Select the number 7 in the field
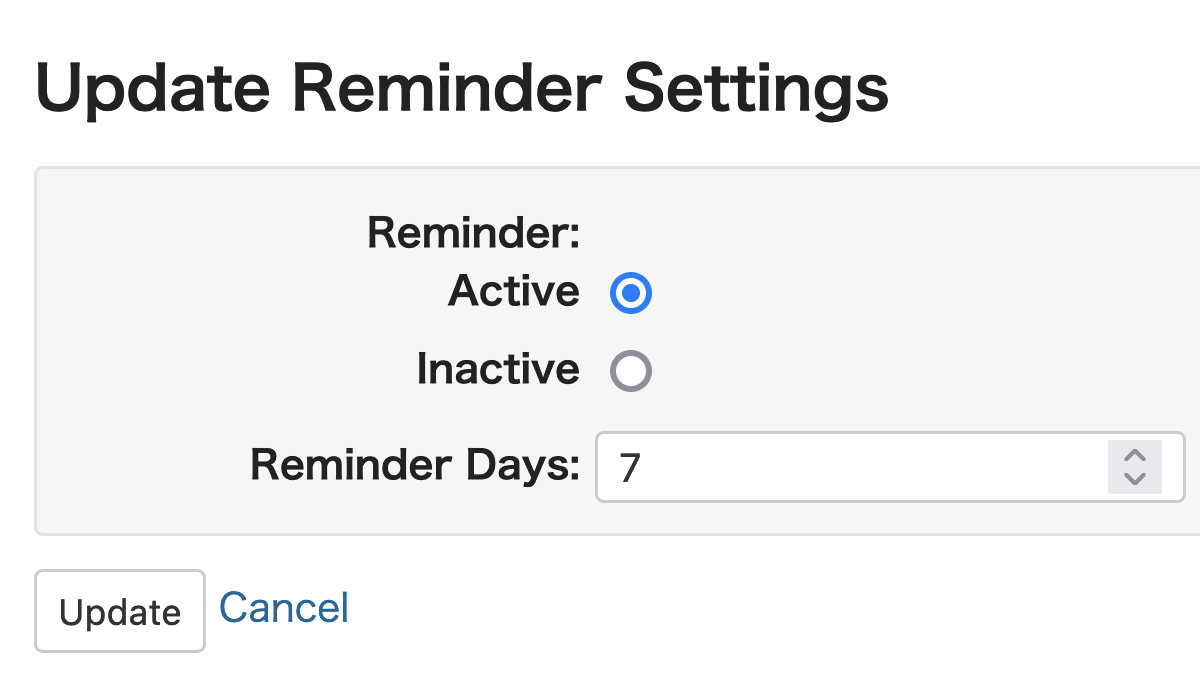 click(628, 467)
